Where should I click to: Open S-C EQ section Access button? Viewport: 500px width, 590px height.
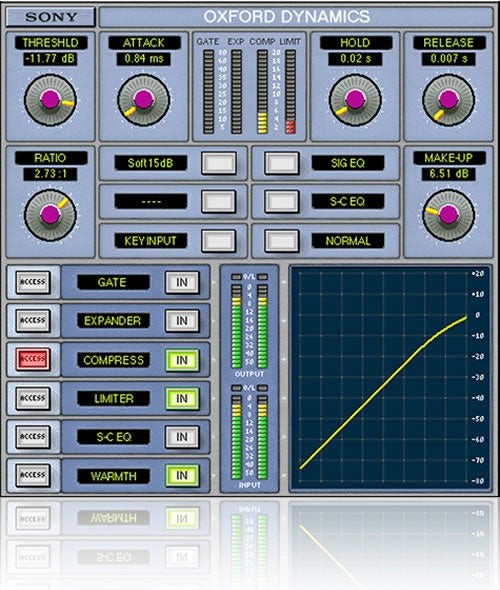33,437
